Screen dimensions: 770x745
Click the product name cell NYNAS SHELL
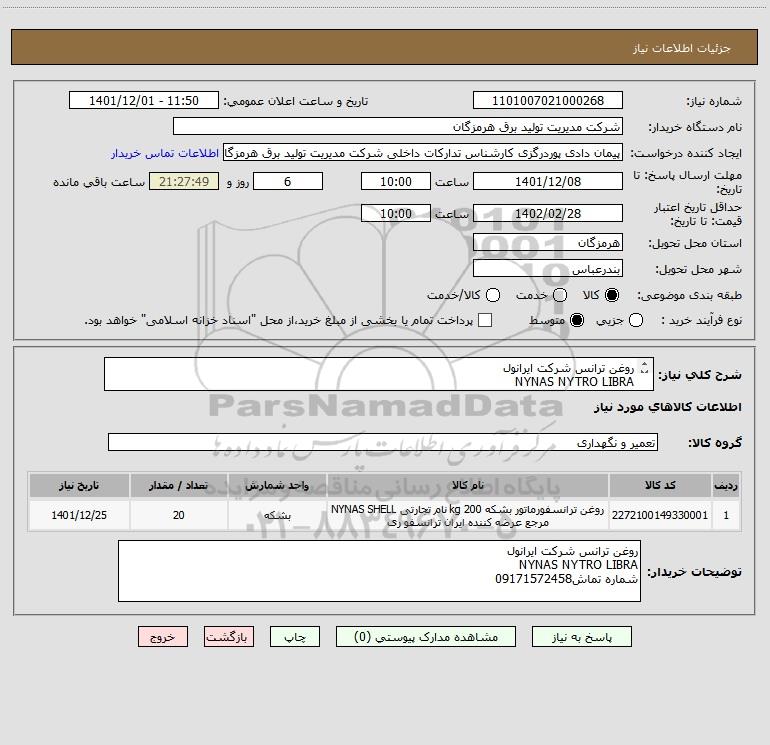468,515
